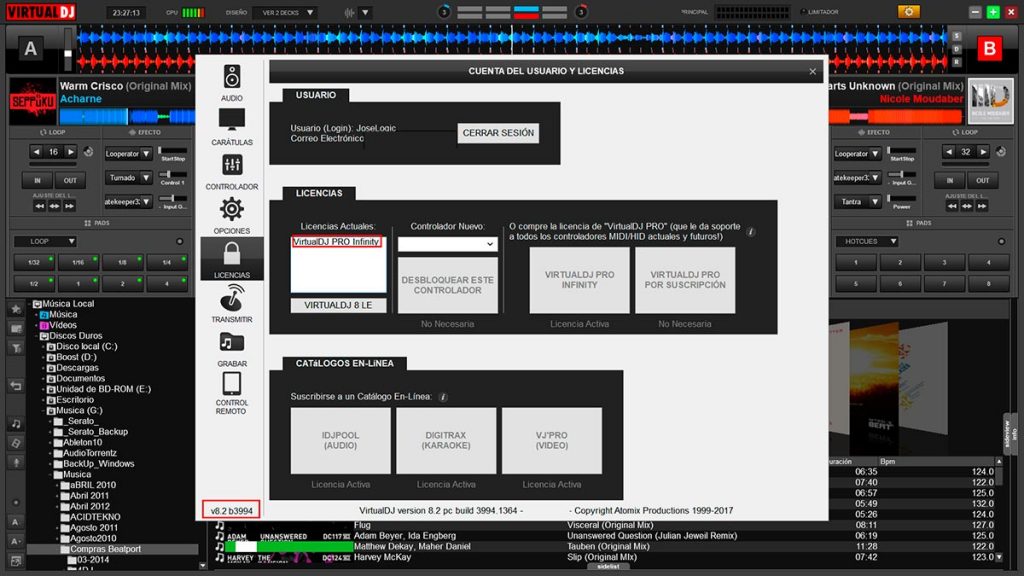Click info icon beside Catálogo En-Línea
The width and height of the screenshot is (1024, 576).
(x=443, y=397)
